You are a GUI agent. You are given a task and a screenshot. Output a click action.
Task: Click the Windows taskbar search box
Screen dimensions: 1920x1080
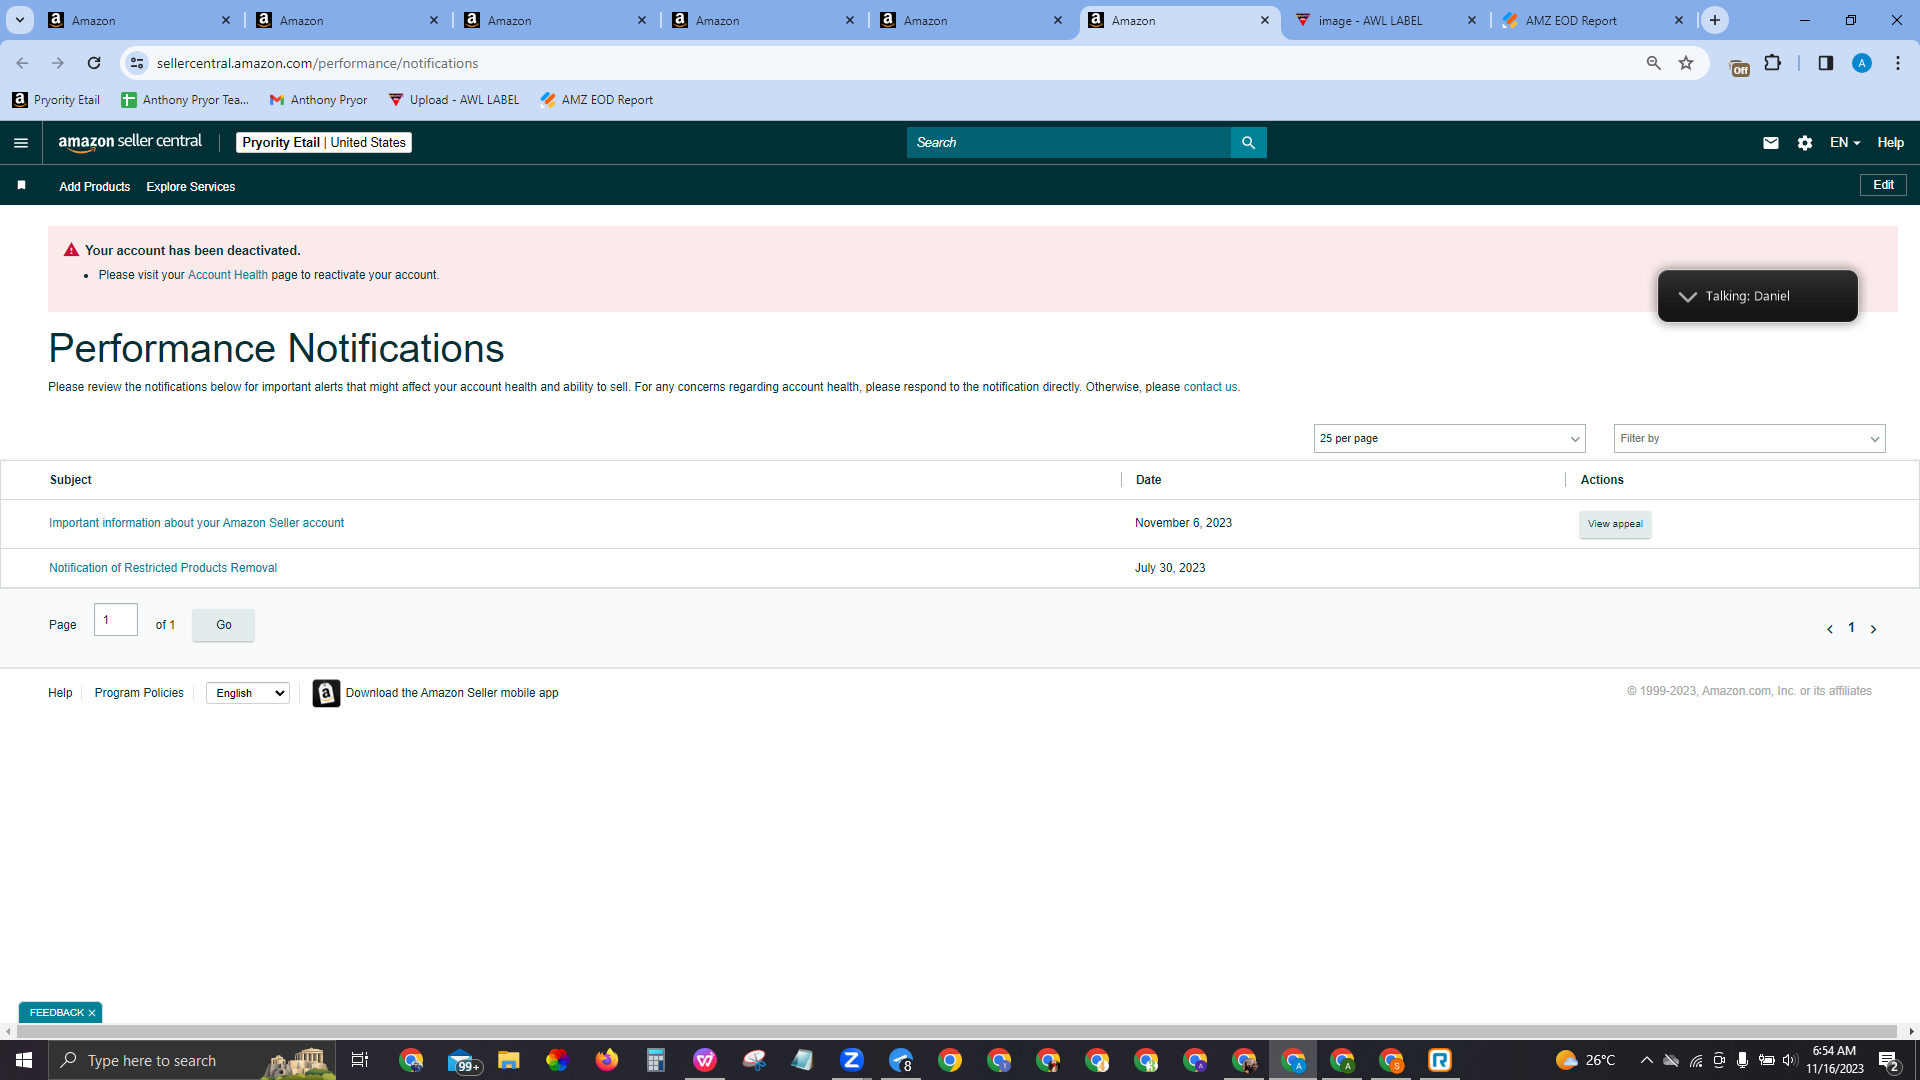[x=192, y=1060]
